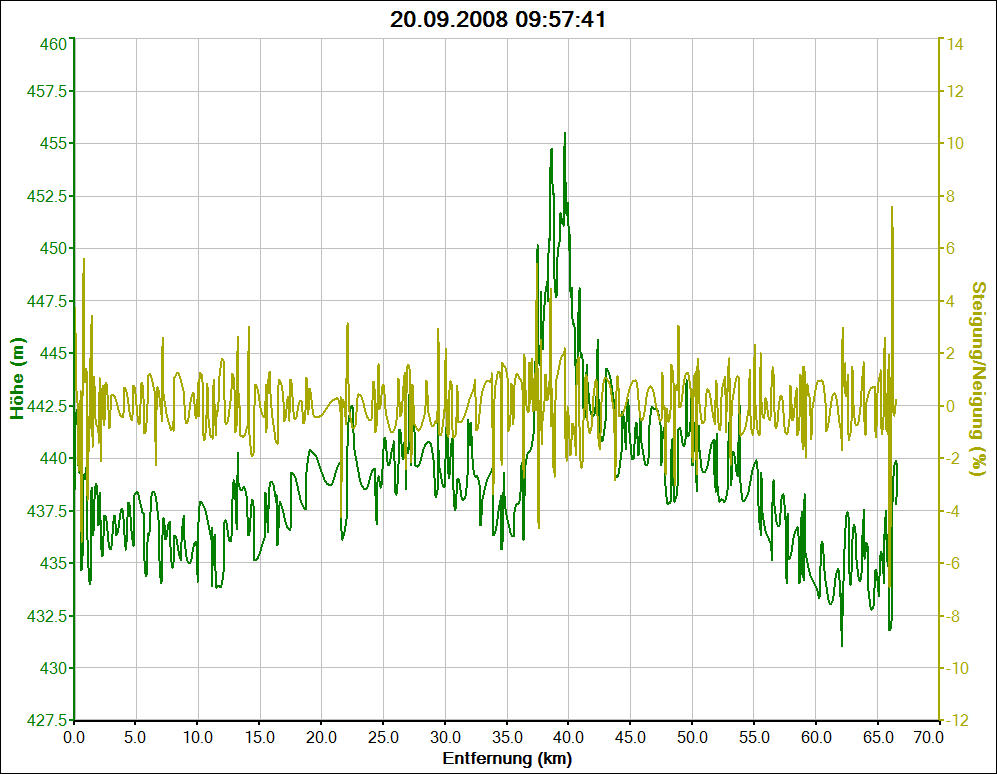Screen dimensions: 997x774
Task: Click the chart title showing 20.09.2008 09:57:41
Action: click(498, 19)
